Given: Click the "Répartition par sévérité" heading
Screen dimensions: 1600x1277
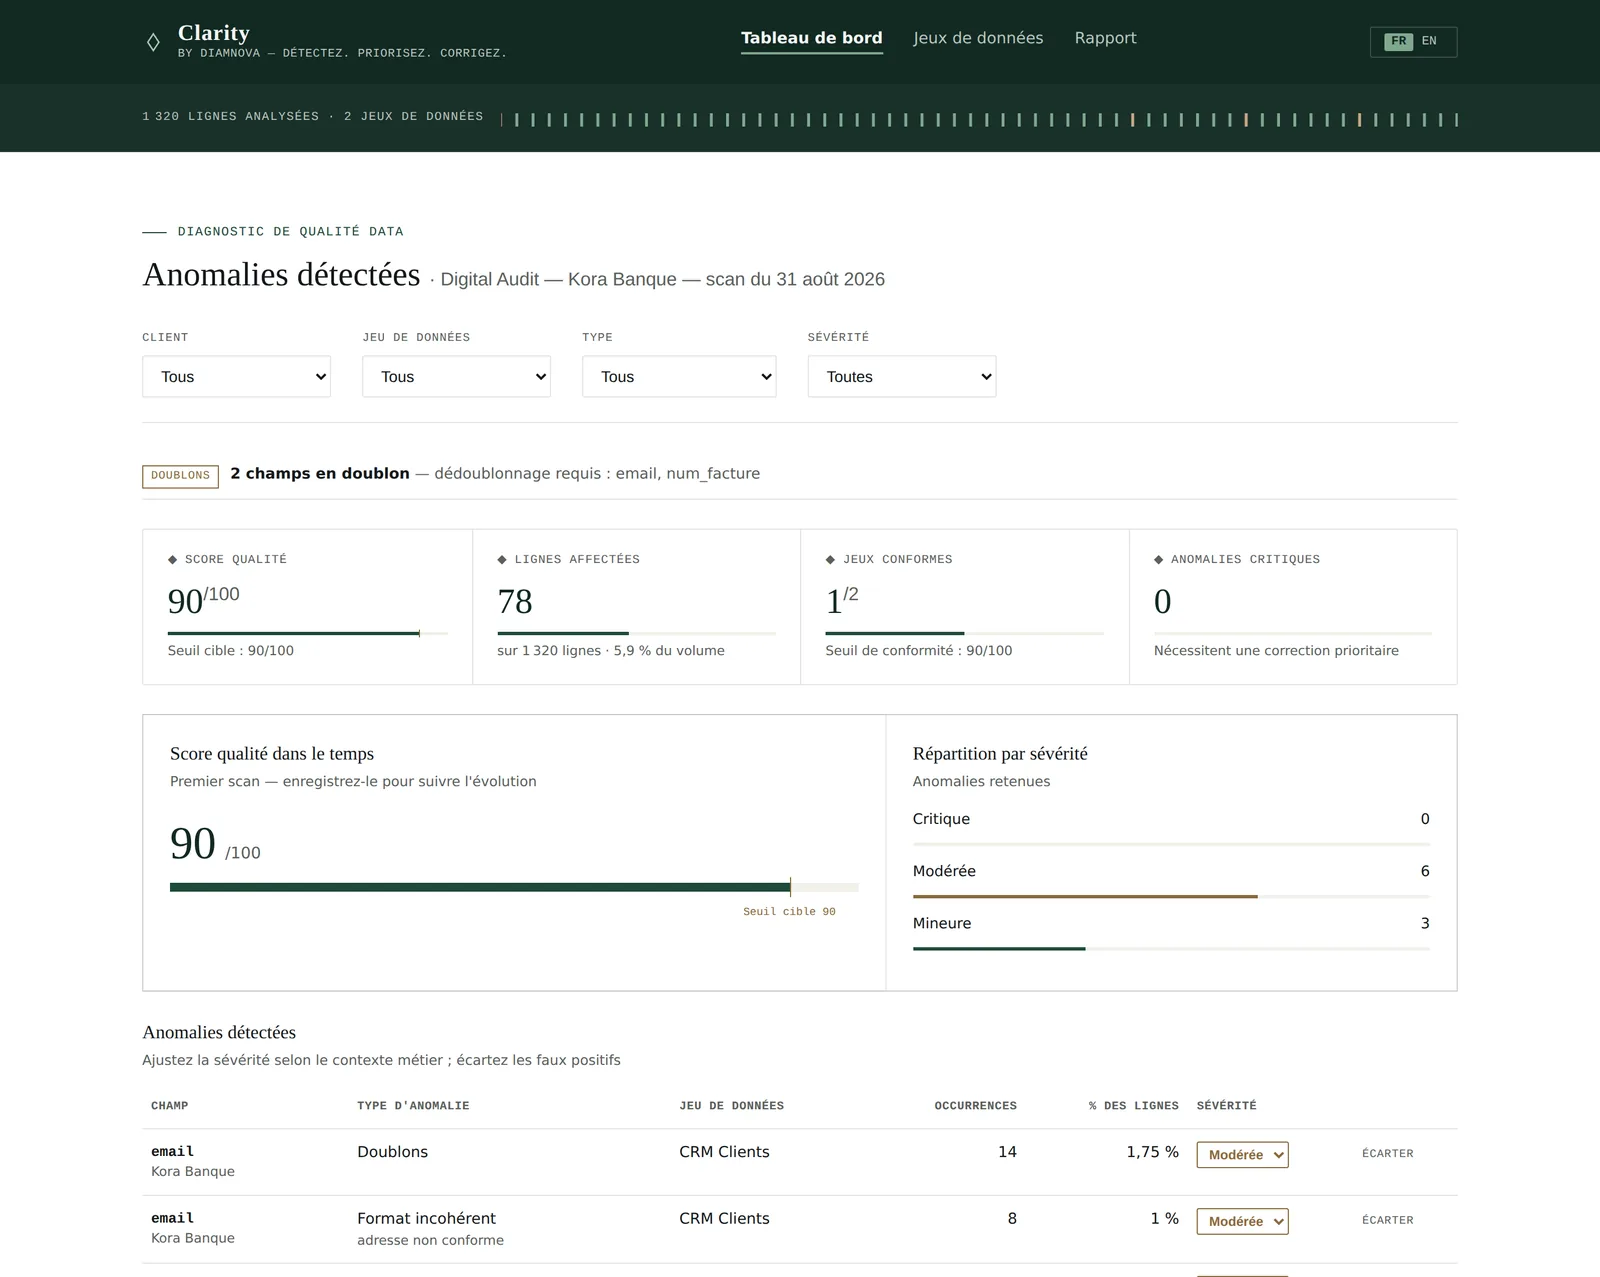Looking at the screenshot, I should click(1000, 754).
